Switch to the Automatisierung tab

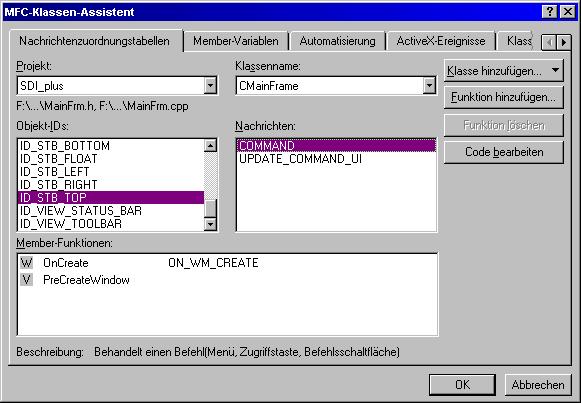pyautogui.click(x=337, y=41)
